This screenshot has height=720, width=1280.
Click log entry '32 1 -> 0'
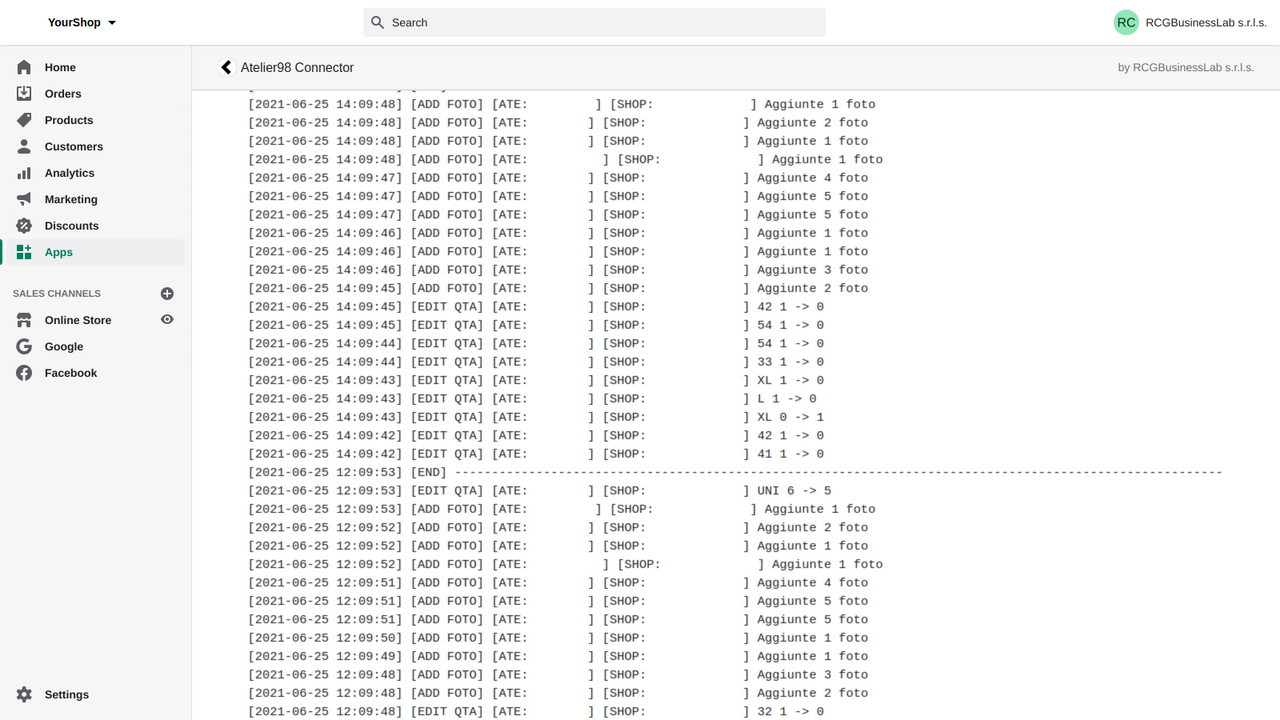(x=536, y=712)
